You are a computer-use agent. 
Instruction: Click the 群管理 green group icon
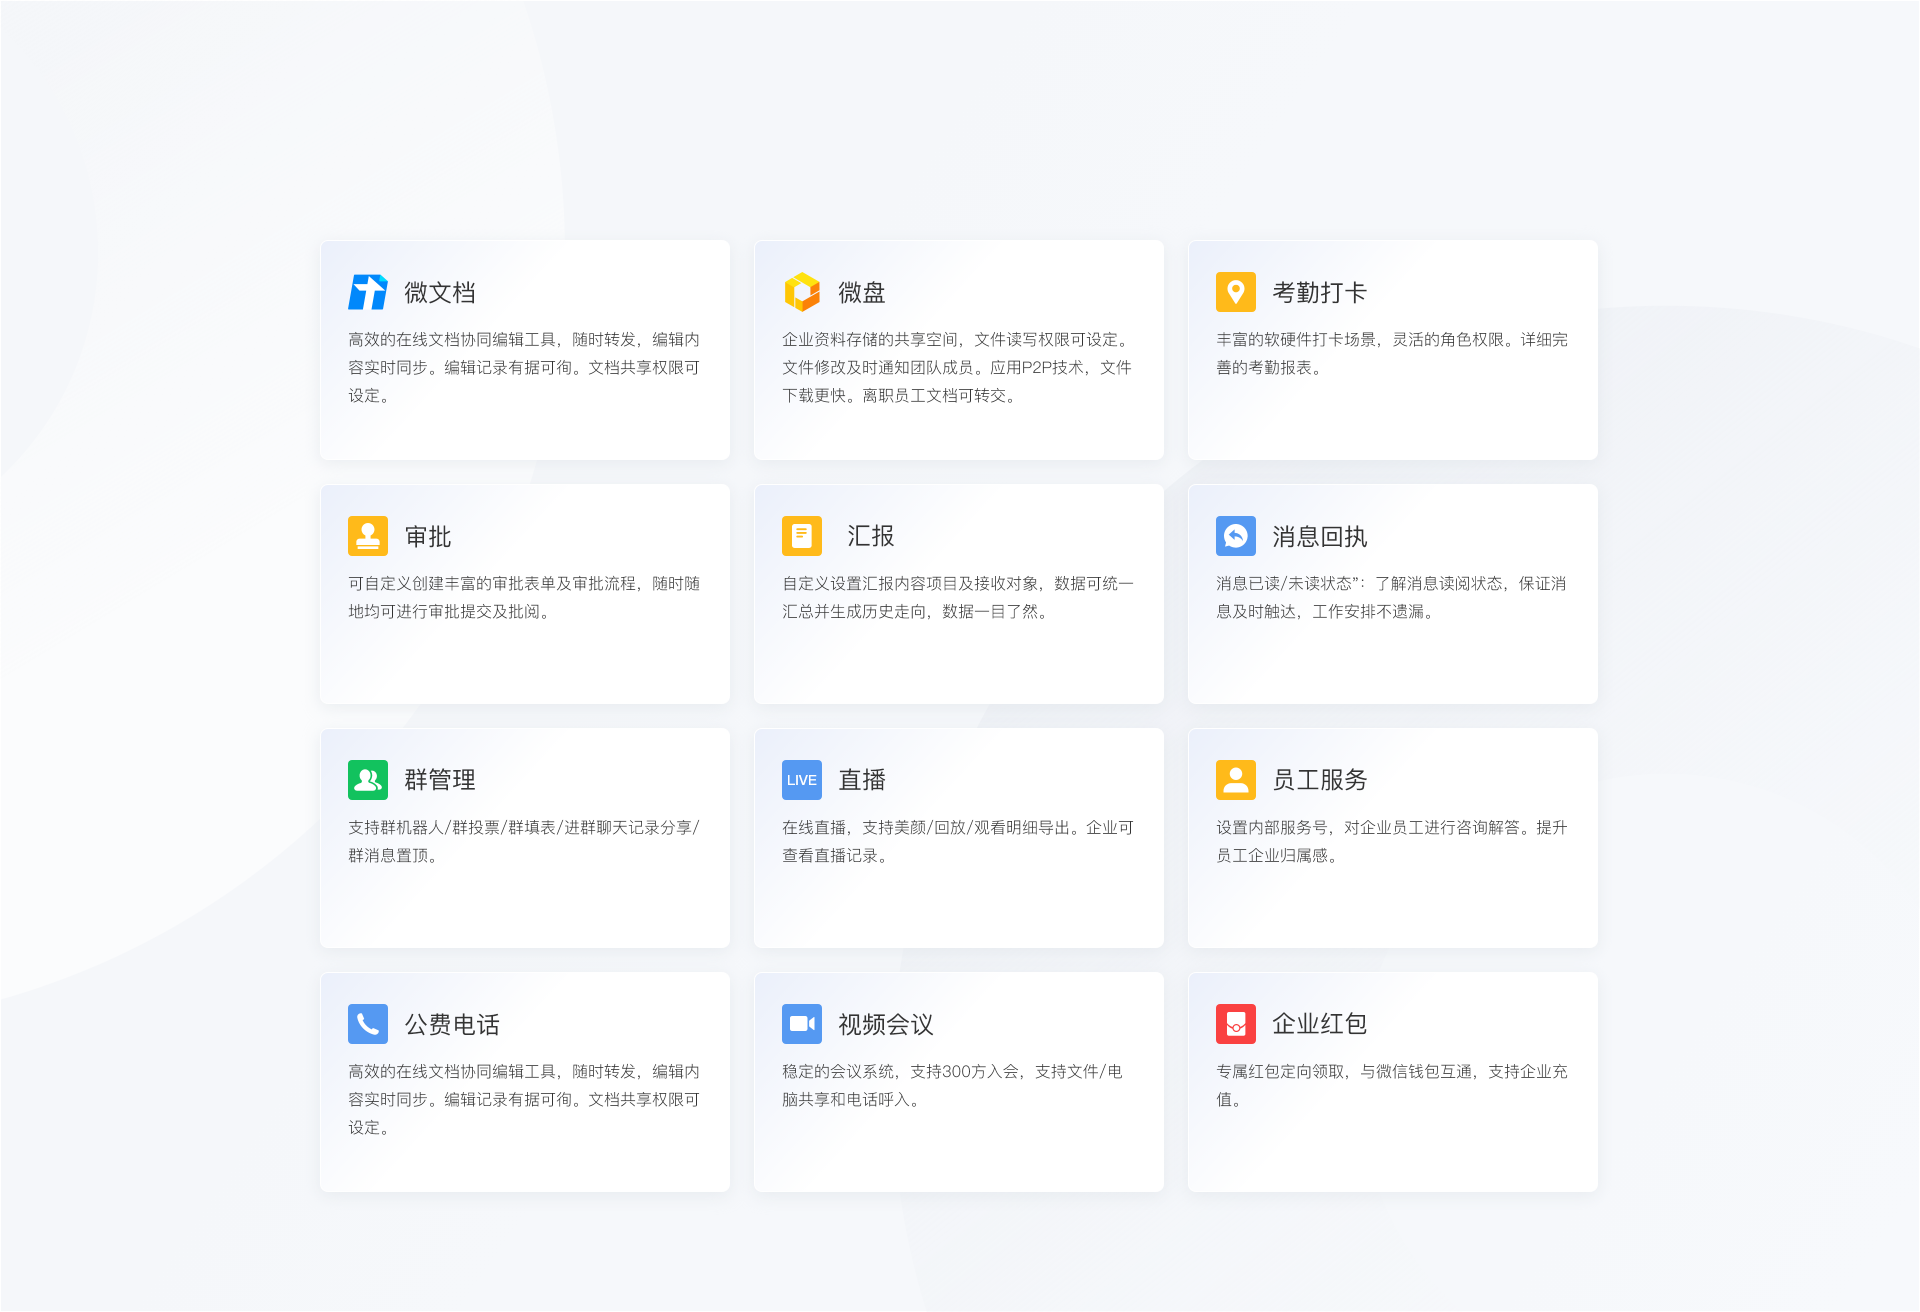pos(368,780)
